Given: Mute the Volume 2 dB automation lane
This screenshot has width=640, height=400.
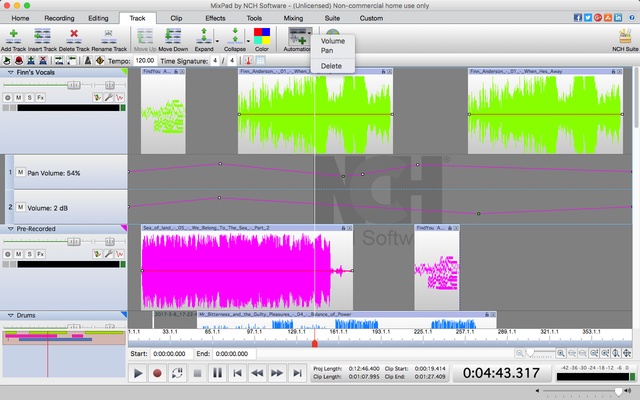Looking at the screenshot, I should pyautogui.click(x=20, y=207).
